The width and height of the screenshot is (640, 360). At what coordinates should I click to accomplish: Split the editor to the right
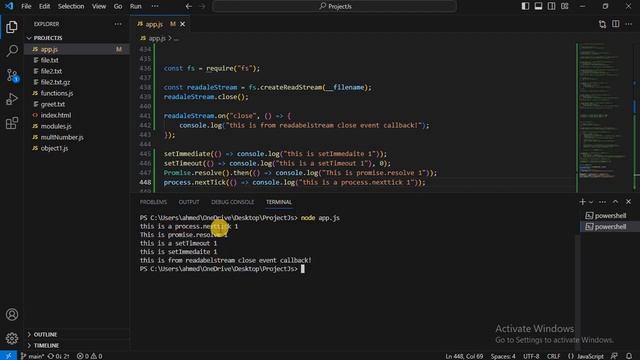click(x=616, y=24)
